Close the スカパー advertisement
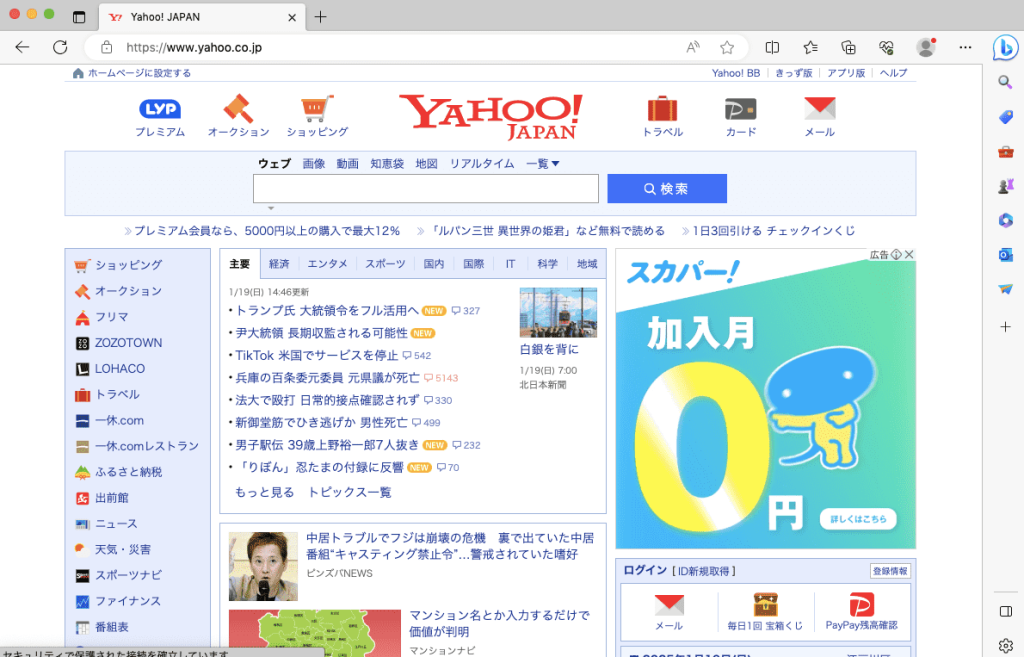The height and width of the screenshot is (657, 1024). pos(909,254)
